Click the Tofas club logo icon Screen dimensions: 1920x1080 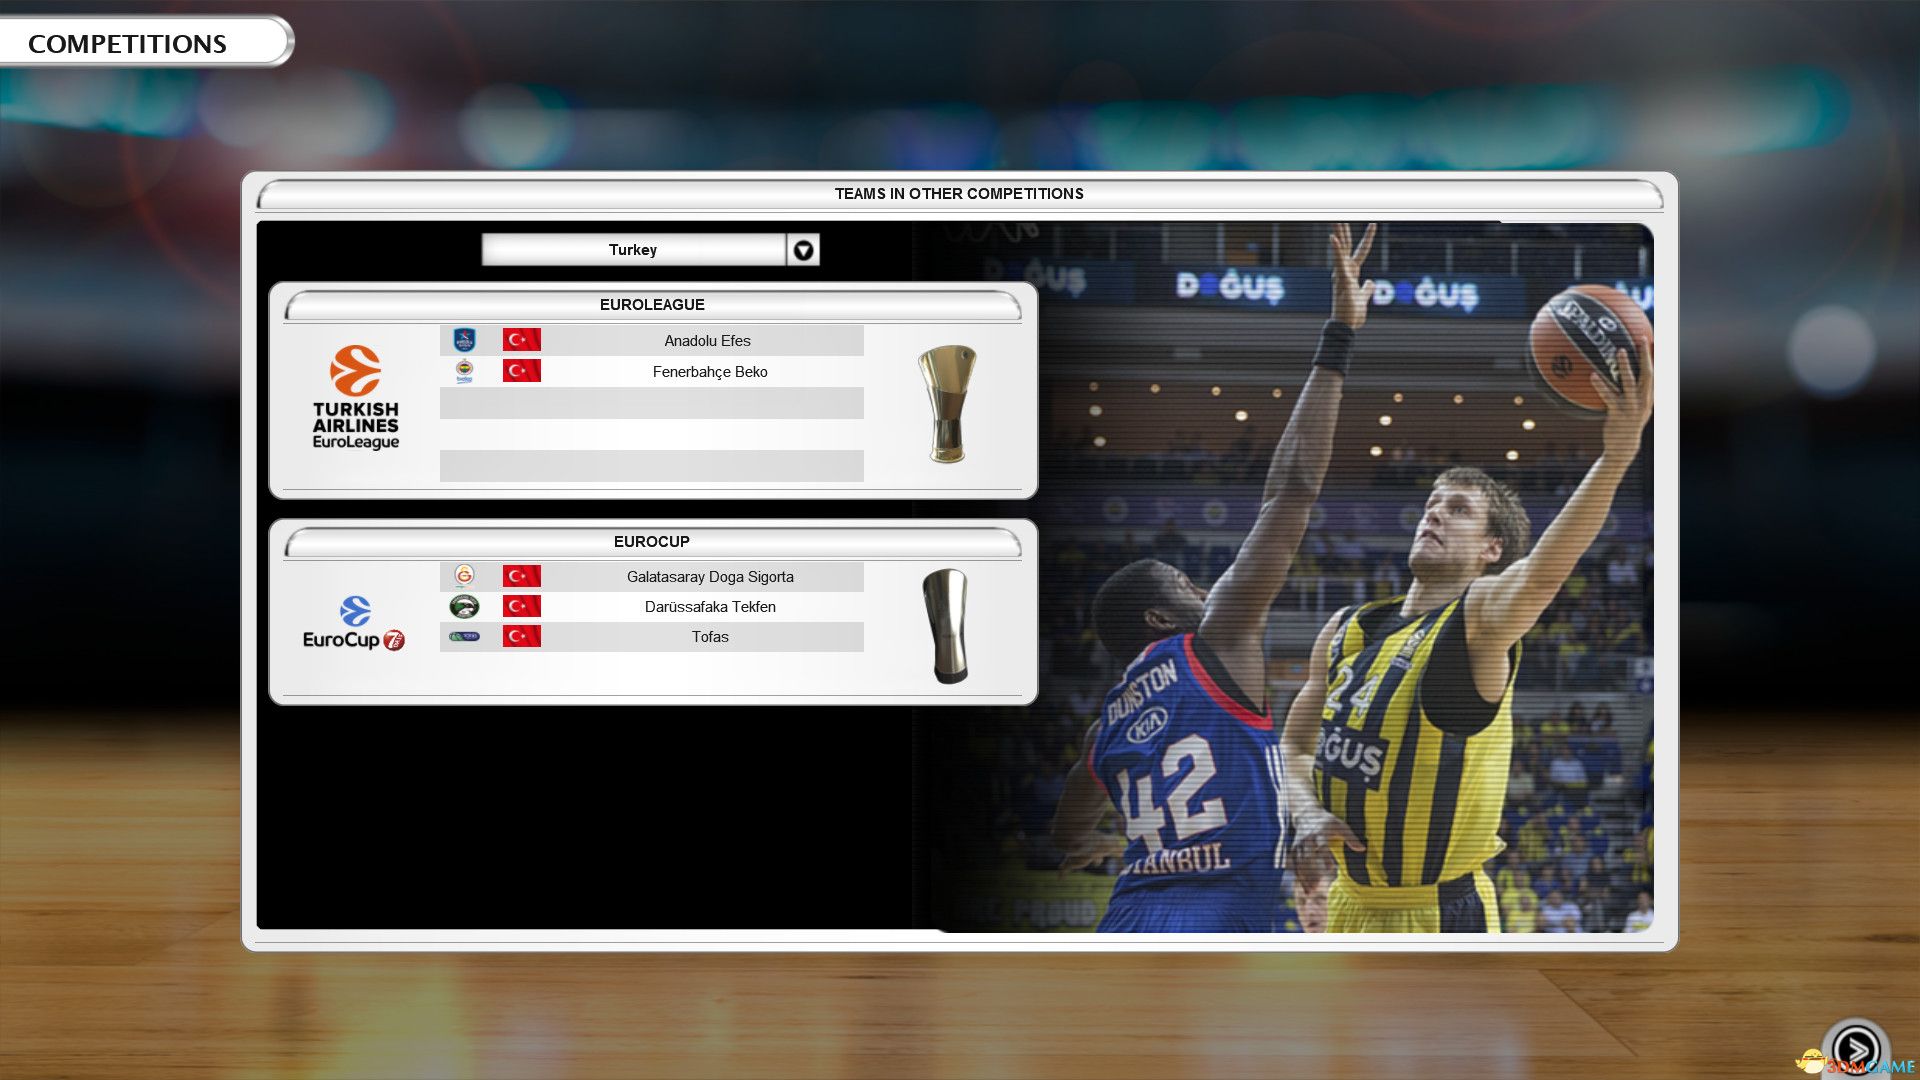pyautogui.click(x=464, y=637)
